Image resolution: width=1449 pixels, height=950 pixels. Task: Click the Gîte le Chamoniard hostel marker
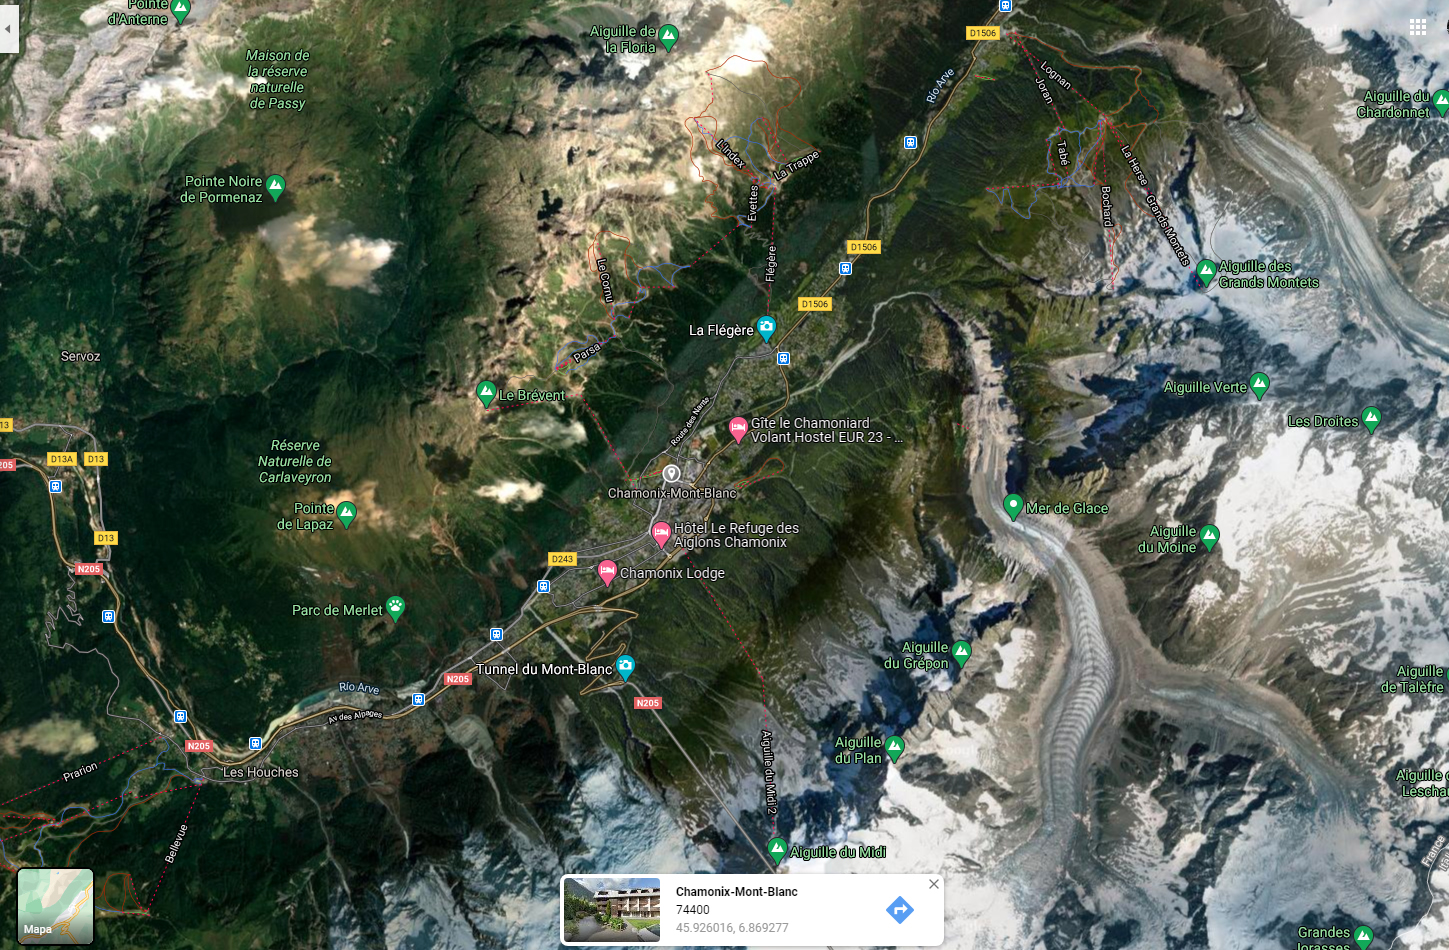click(x=738, y=429)
